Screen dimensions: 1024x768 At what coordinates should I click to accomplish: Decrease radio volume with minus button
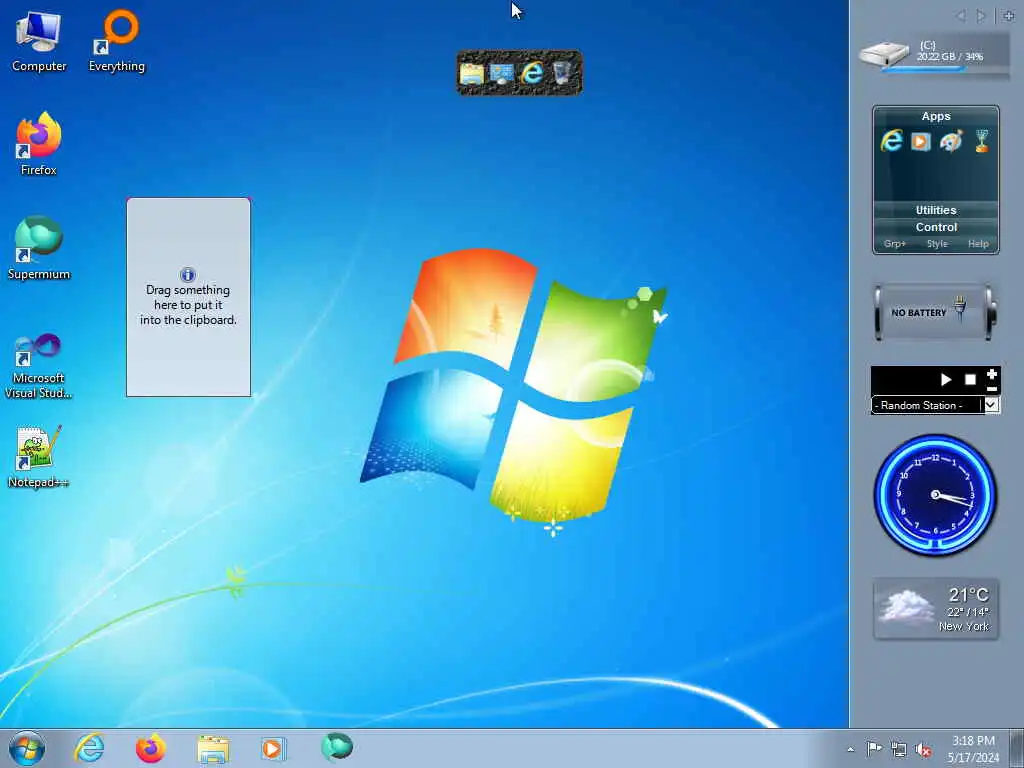[992, 389]
